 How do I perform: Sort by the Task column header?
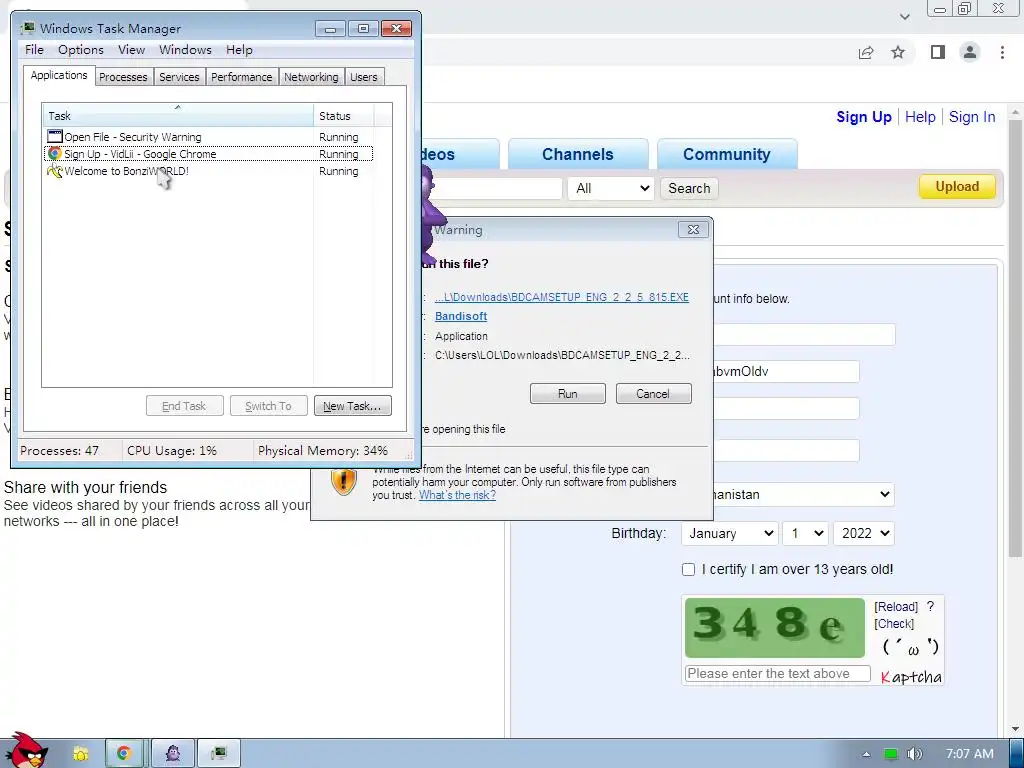[178, 116]
